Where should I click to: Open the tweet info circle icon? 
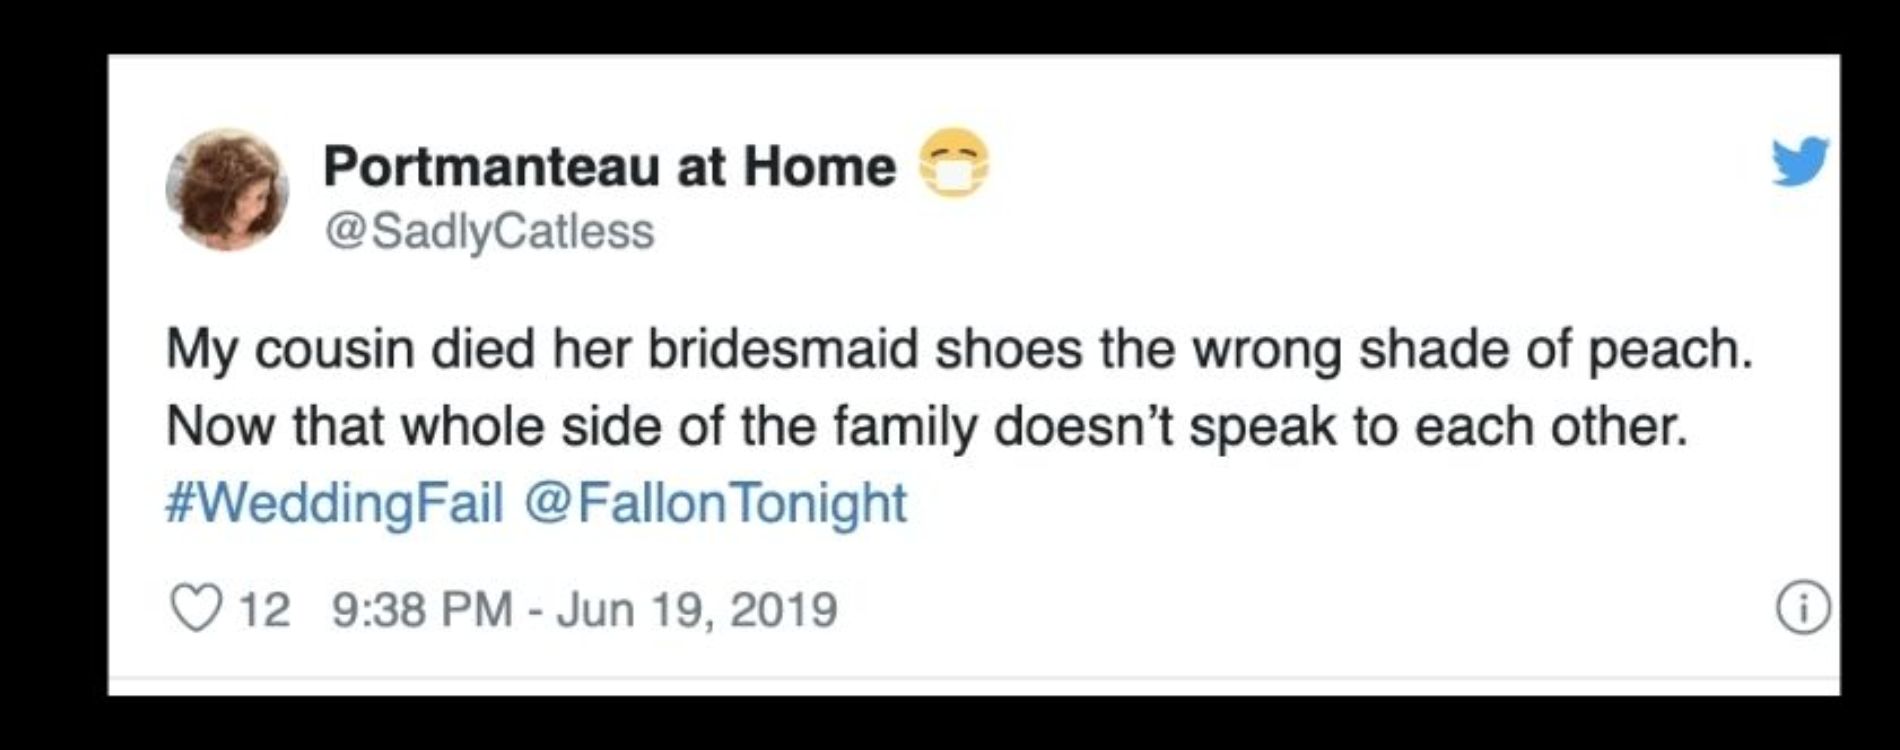pyautogui.click(x=1805, y=608)
